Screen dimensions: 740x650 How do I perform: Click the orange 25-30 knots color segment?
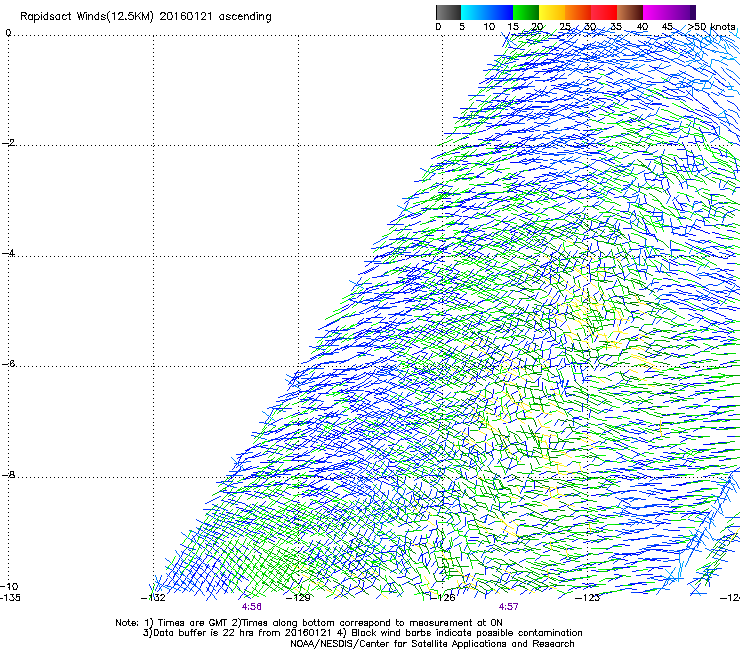pyautogui.click(x=578, y=12)
